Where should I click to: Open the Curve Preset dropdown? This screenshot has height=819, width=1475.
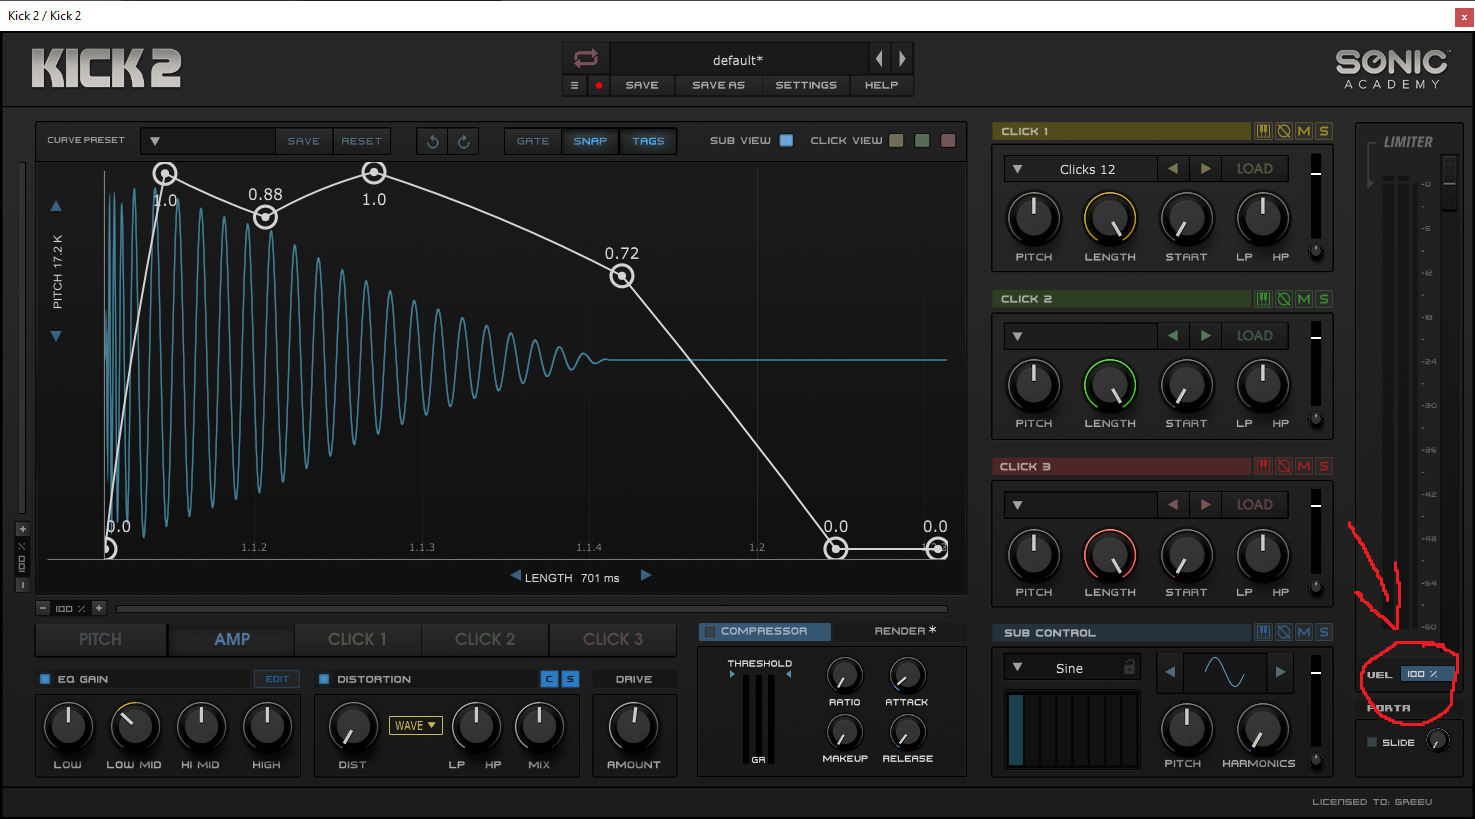coord(208,141)
